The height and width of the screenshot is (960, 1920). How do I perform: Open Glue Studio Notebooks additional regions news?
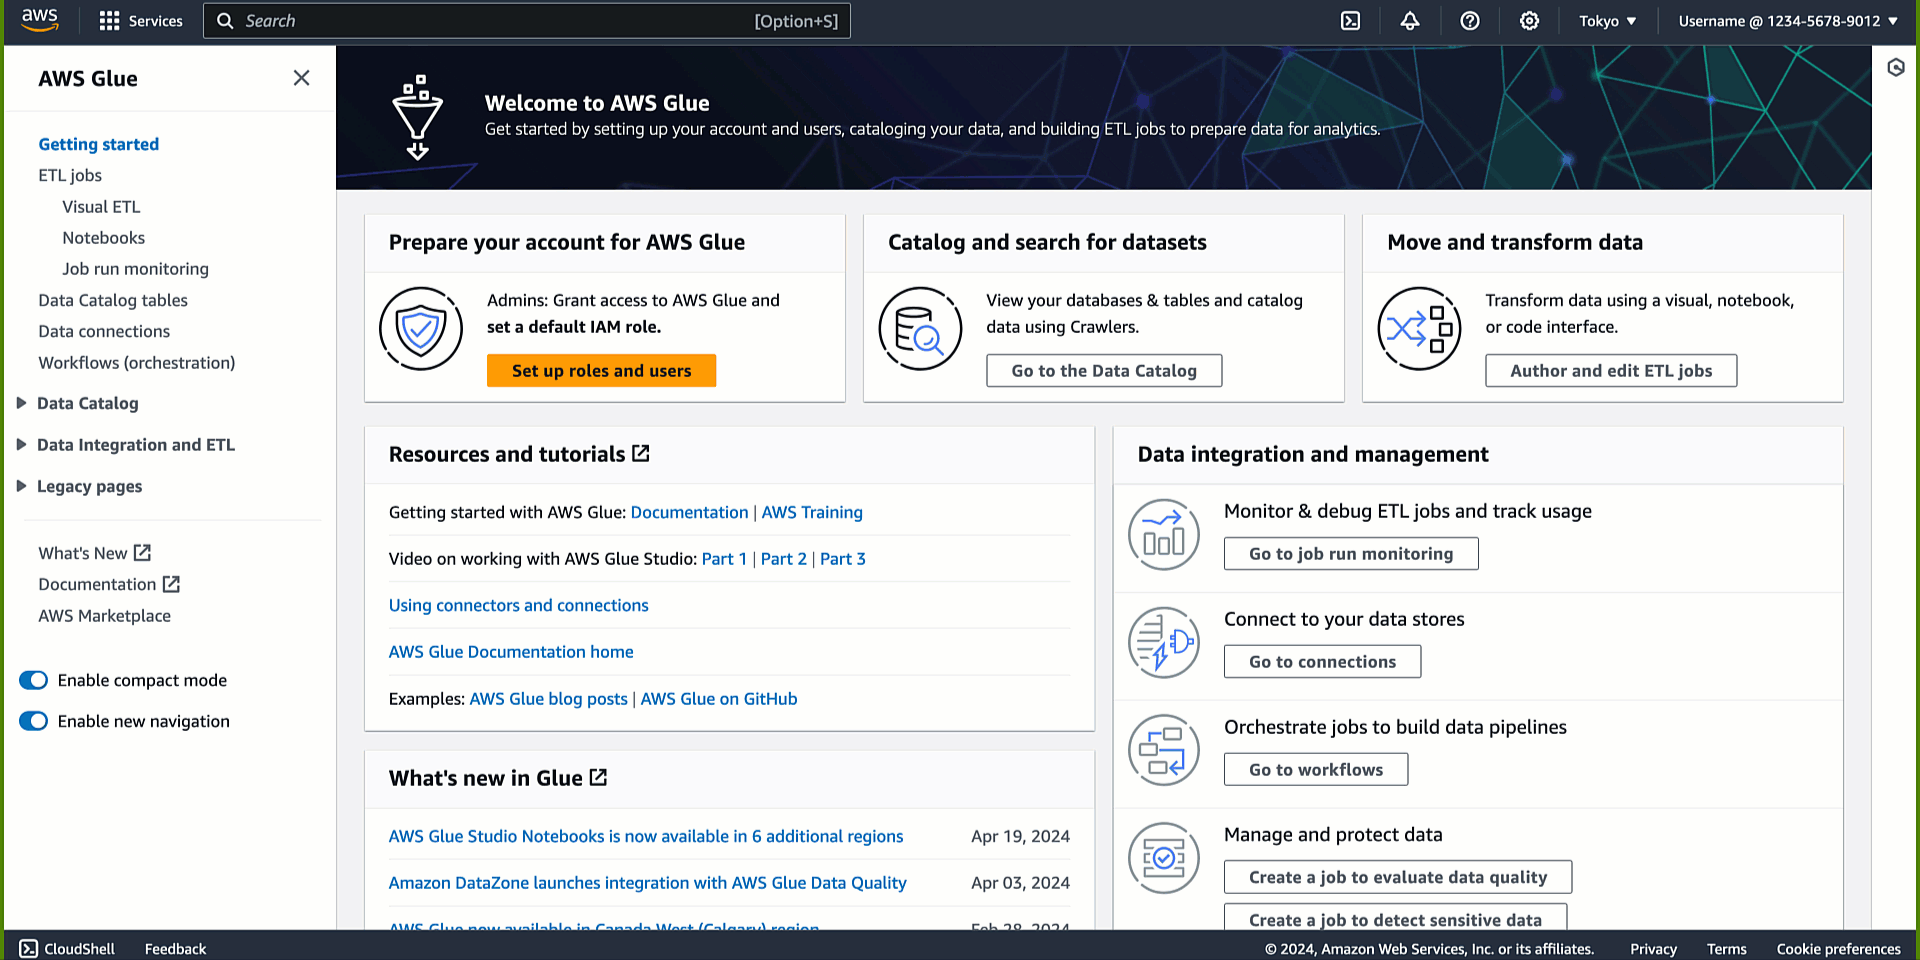pos(646,836)
